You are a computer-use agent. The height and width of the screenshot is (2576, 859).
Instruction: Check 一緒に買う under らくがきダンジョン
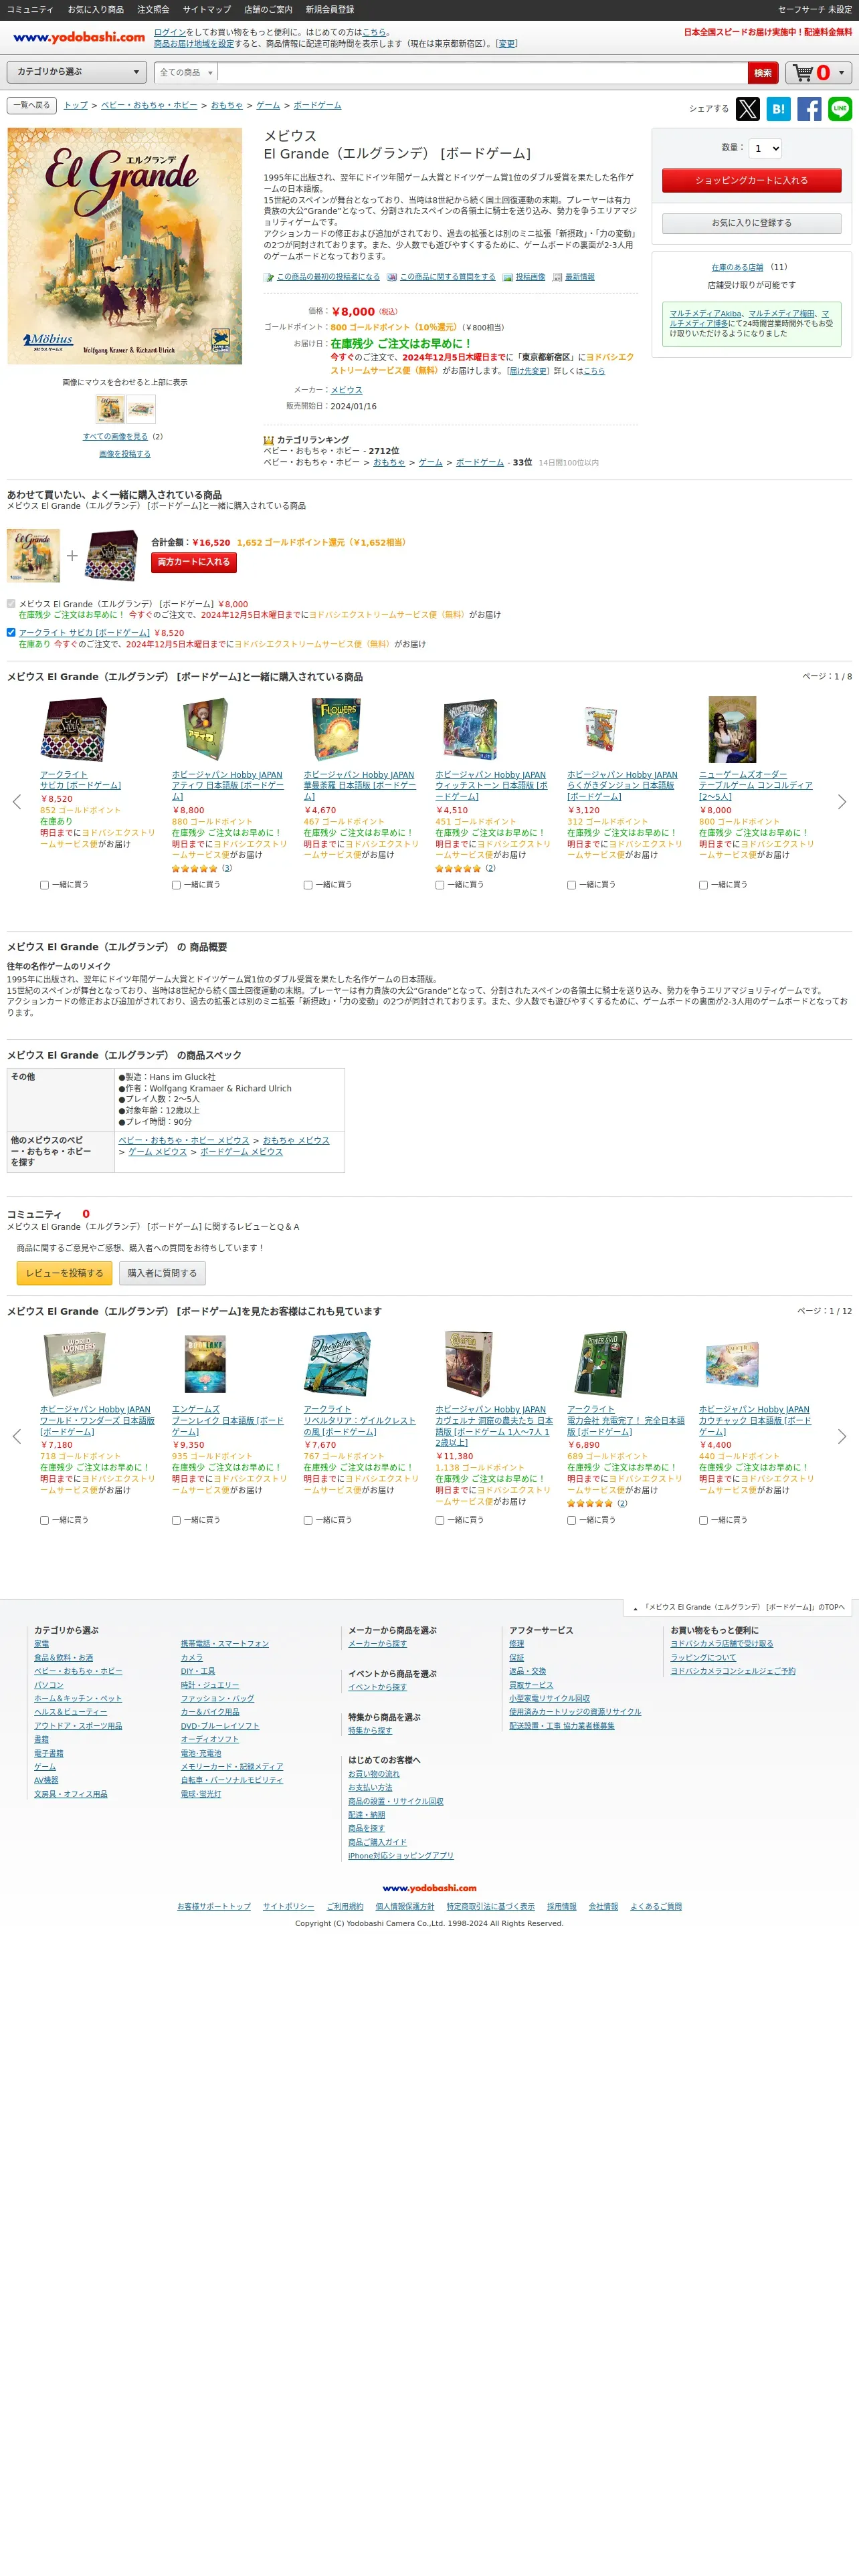(x=572, y=885)
